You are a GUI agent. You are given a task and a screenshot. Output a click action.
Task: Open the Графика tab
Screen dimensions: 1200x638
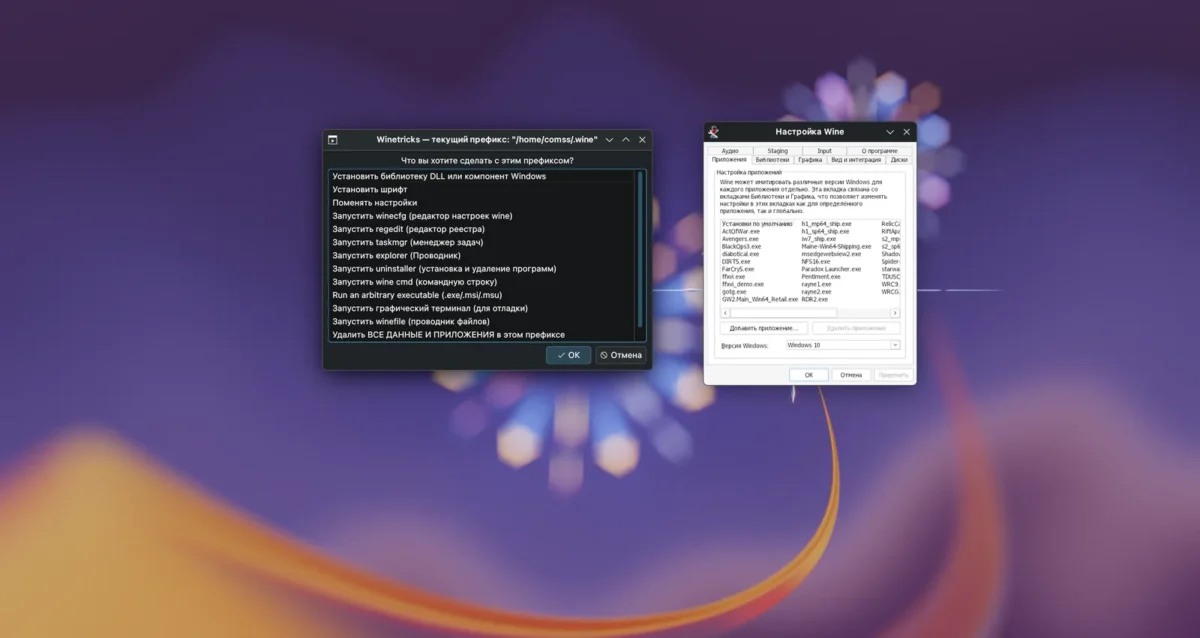click(810, 159)
